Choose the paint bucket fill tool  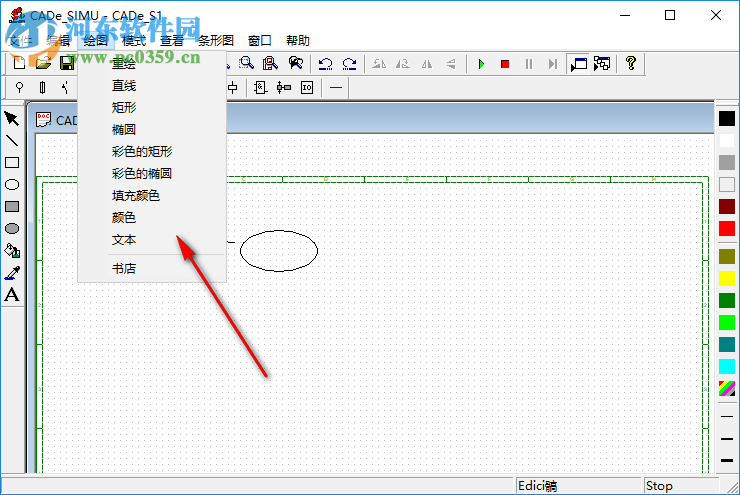pyautogui.click(x=12, y=251)
